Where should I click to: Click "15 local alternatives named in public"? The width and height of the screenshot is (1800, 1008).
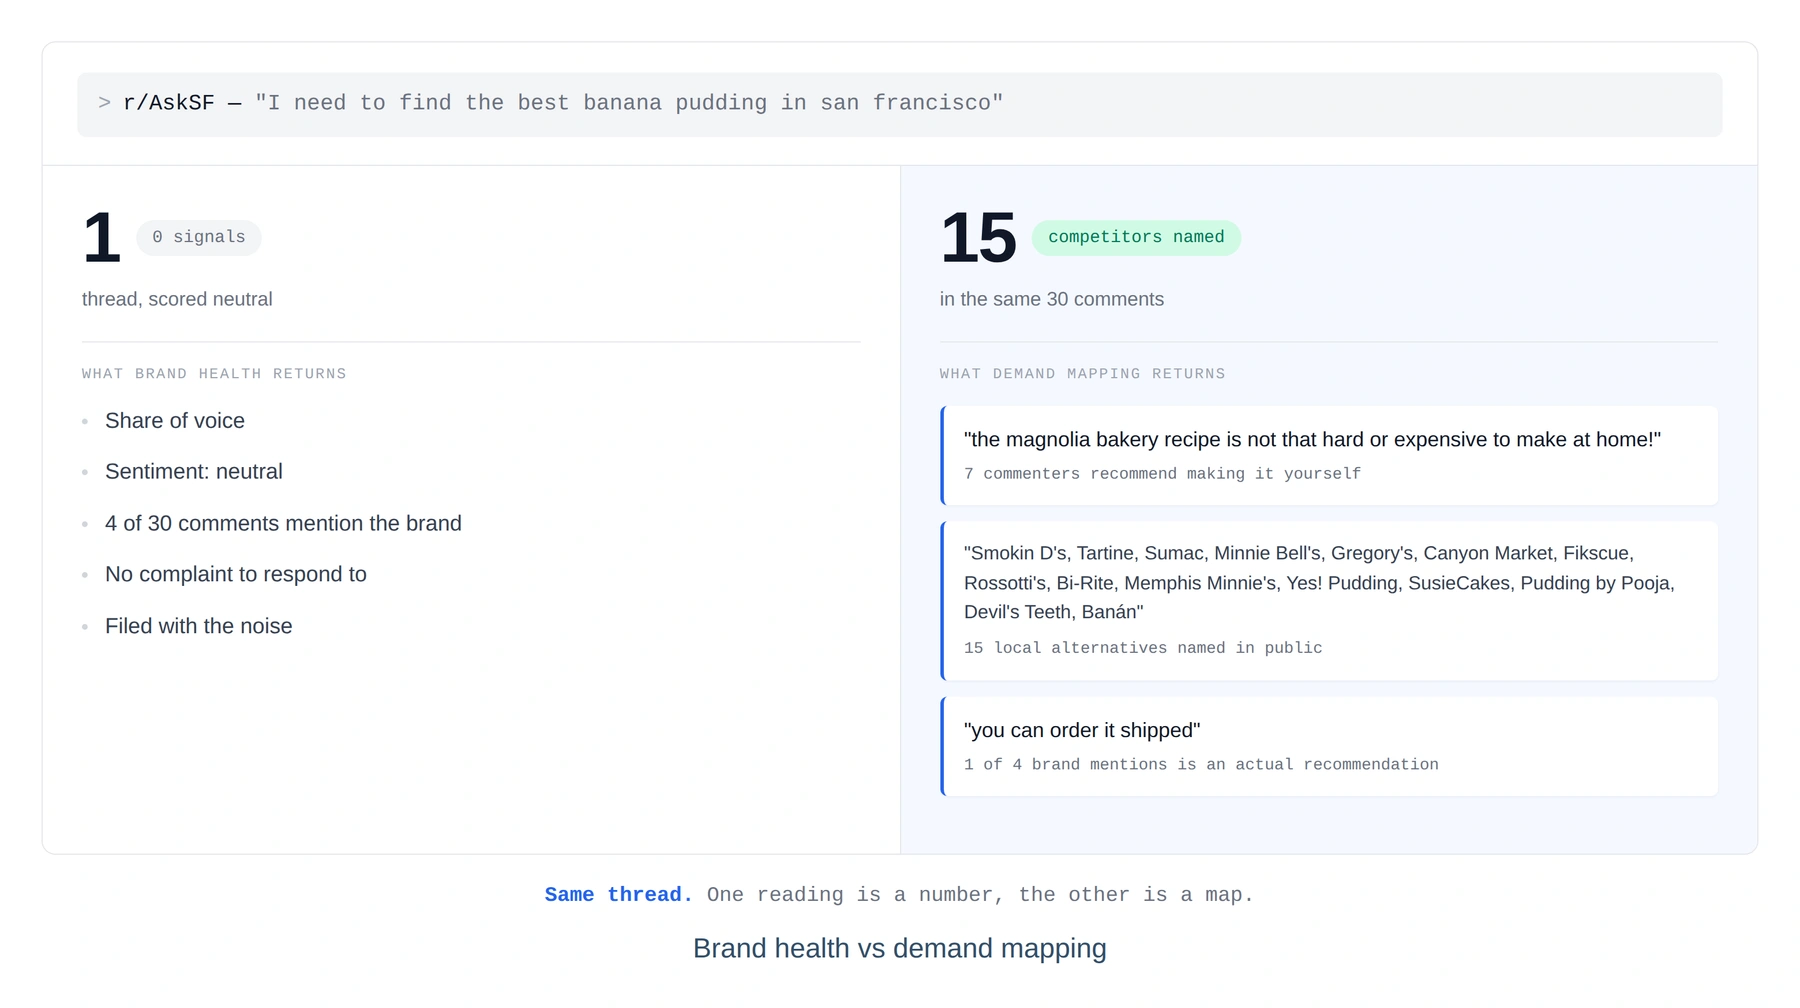tap(1143, 648)
